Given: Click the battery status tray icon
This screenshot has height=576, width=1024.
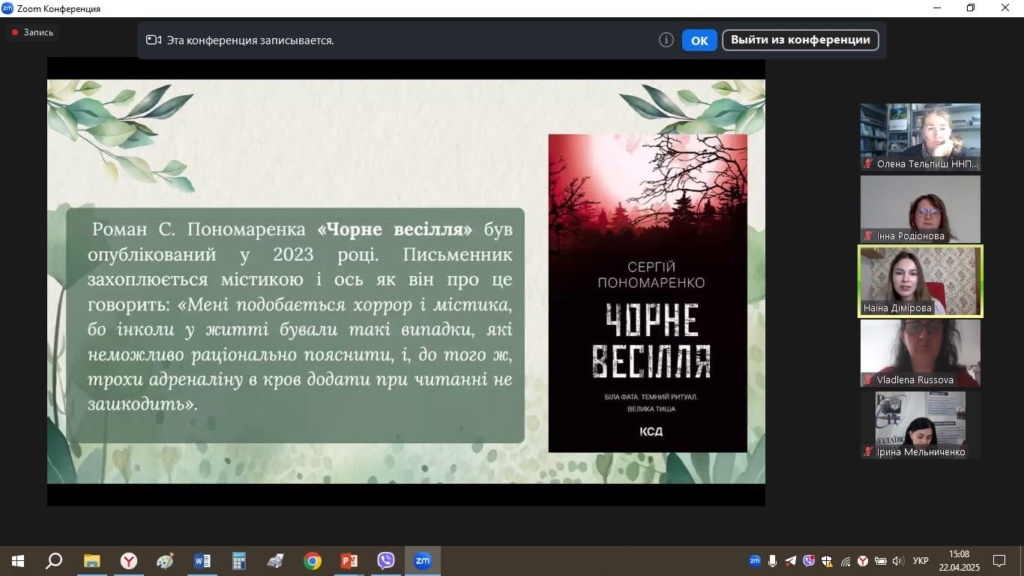Looking at the screenshot, I should click(880, 561).
